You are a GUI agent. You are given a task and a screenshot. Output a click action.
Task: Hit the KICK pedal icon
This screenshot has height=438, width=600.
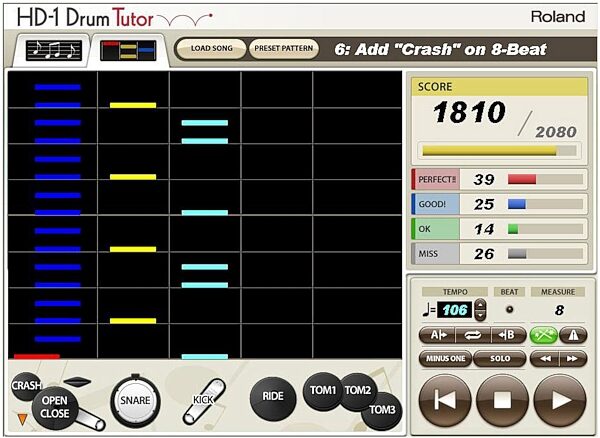tap(203, 401)
